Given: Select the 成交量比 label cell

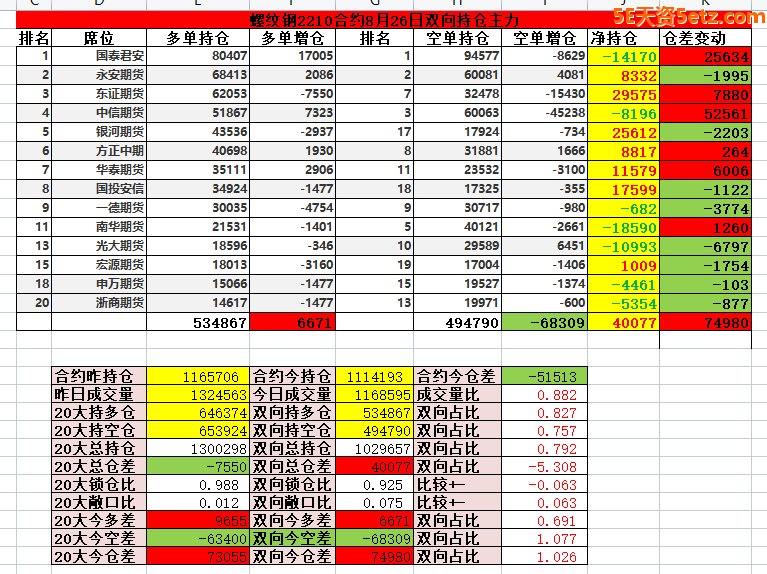Looking at the screenshot, I should click(x=457, y=394).
